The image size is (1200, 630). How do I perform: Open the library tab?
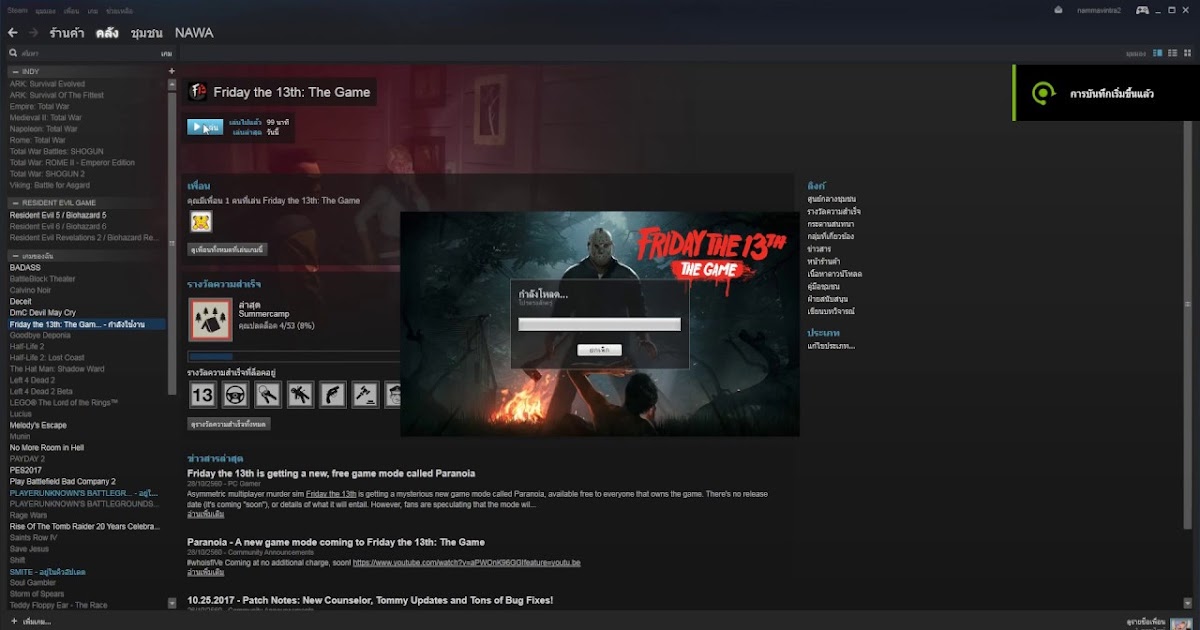[x=107, y=33]
